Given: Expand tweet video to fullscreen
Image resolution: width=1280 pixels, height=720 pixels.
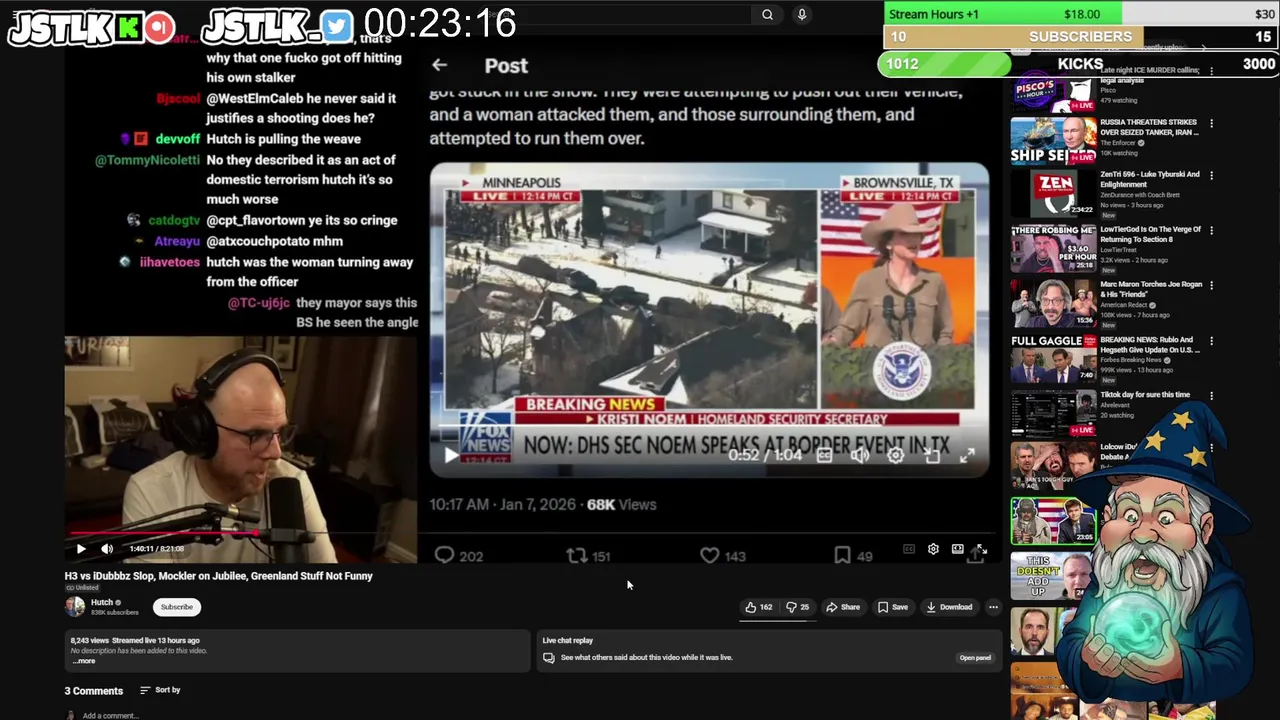Looking at the screenshot, I should click(x=967, y=456).
